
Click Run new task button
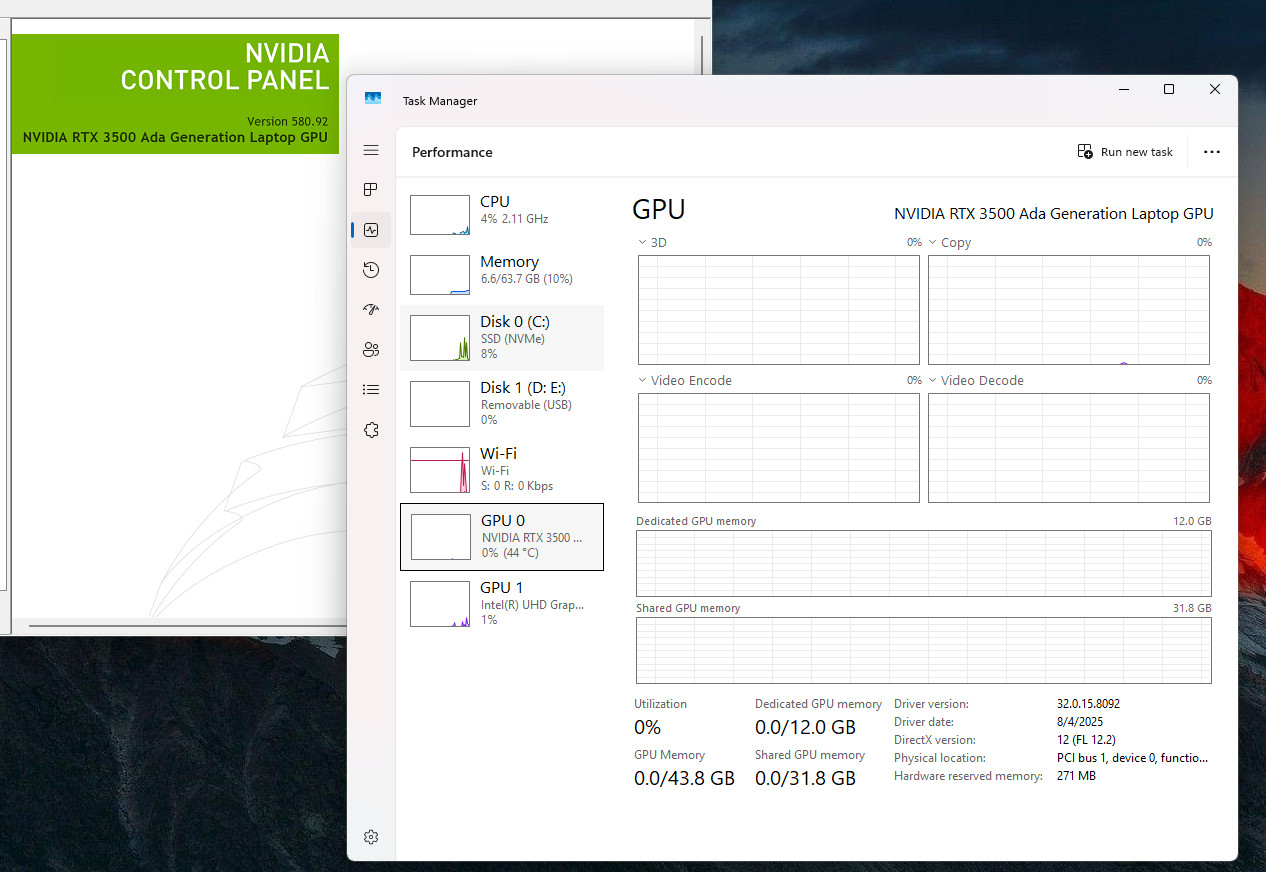tap(1125, 152)
